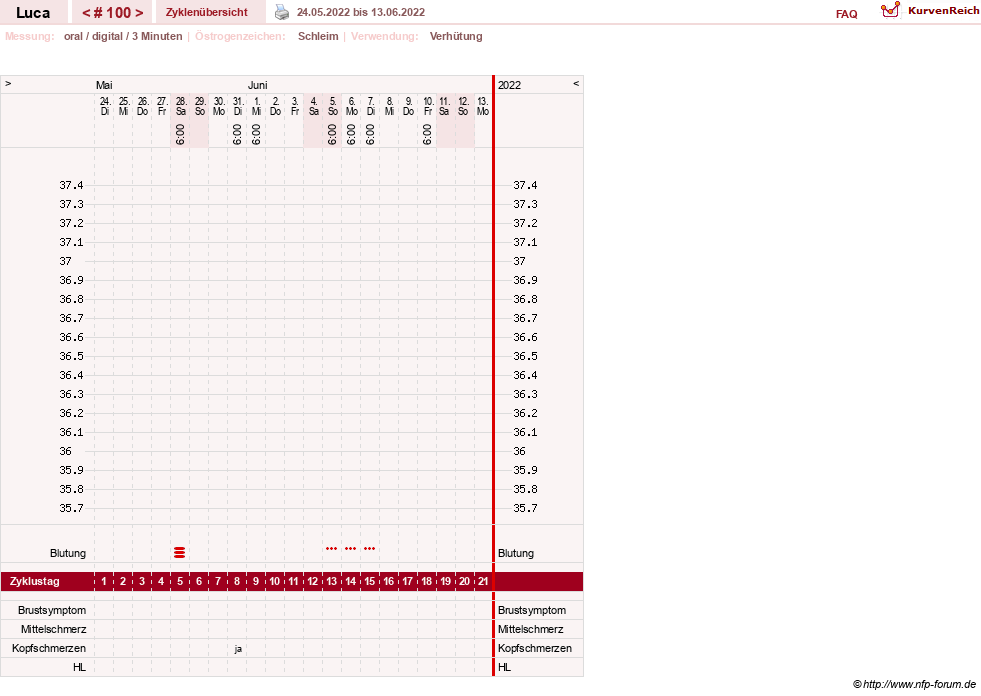Viewport: 981px width, 696px height.
Task: Click the year label 2022
Action: [509, 85]
